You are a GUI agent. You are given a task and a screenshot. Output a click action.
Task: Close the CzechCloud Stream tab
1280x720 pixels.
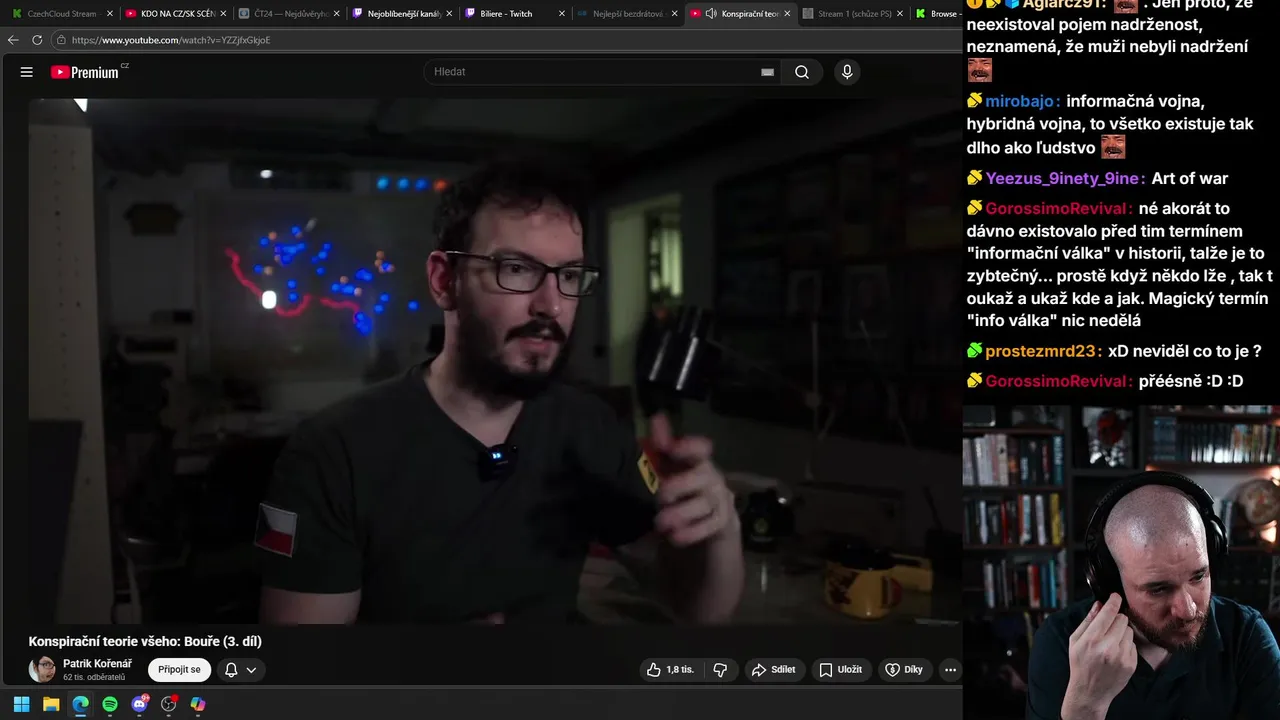108,14
